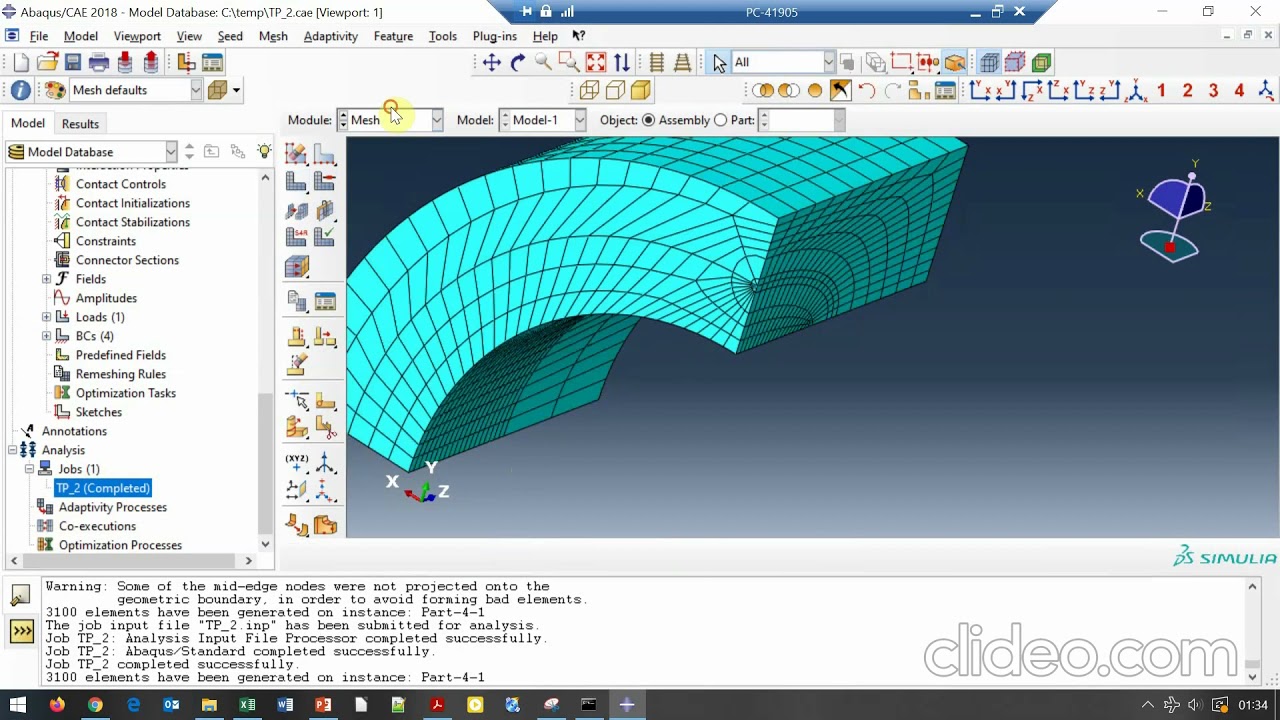1280x720 pixels.
Task: Create a new model database
Action: (x=21, y=63)
